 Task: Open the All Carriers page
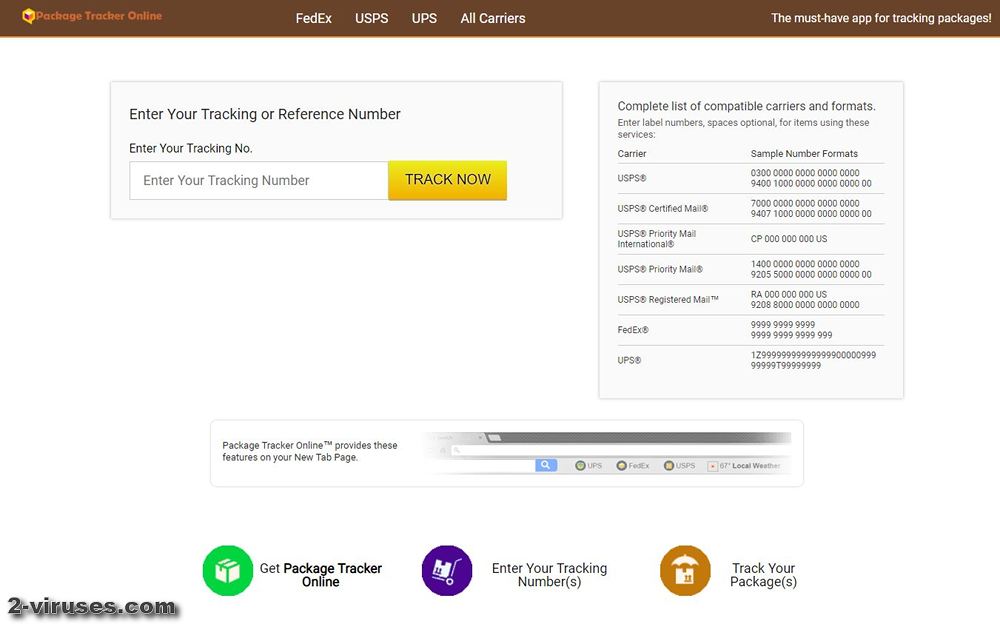point(492,18)
